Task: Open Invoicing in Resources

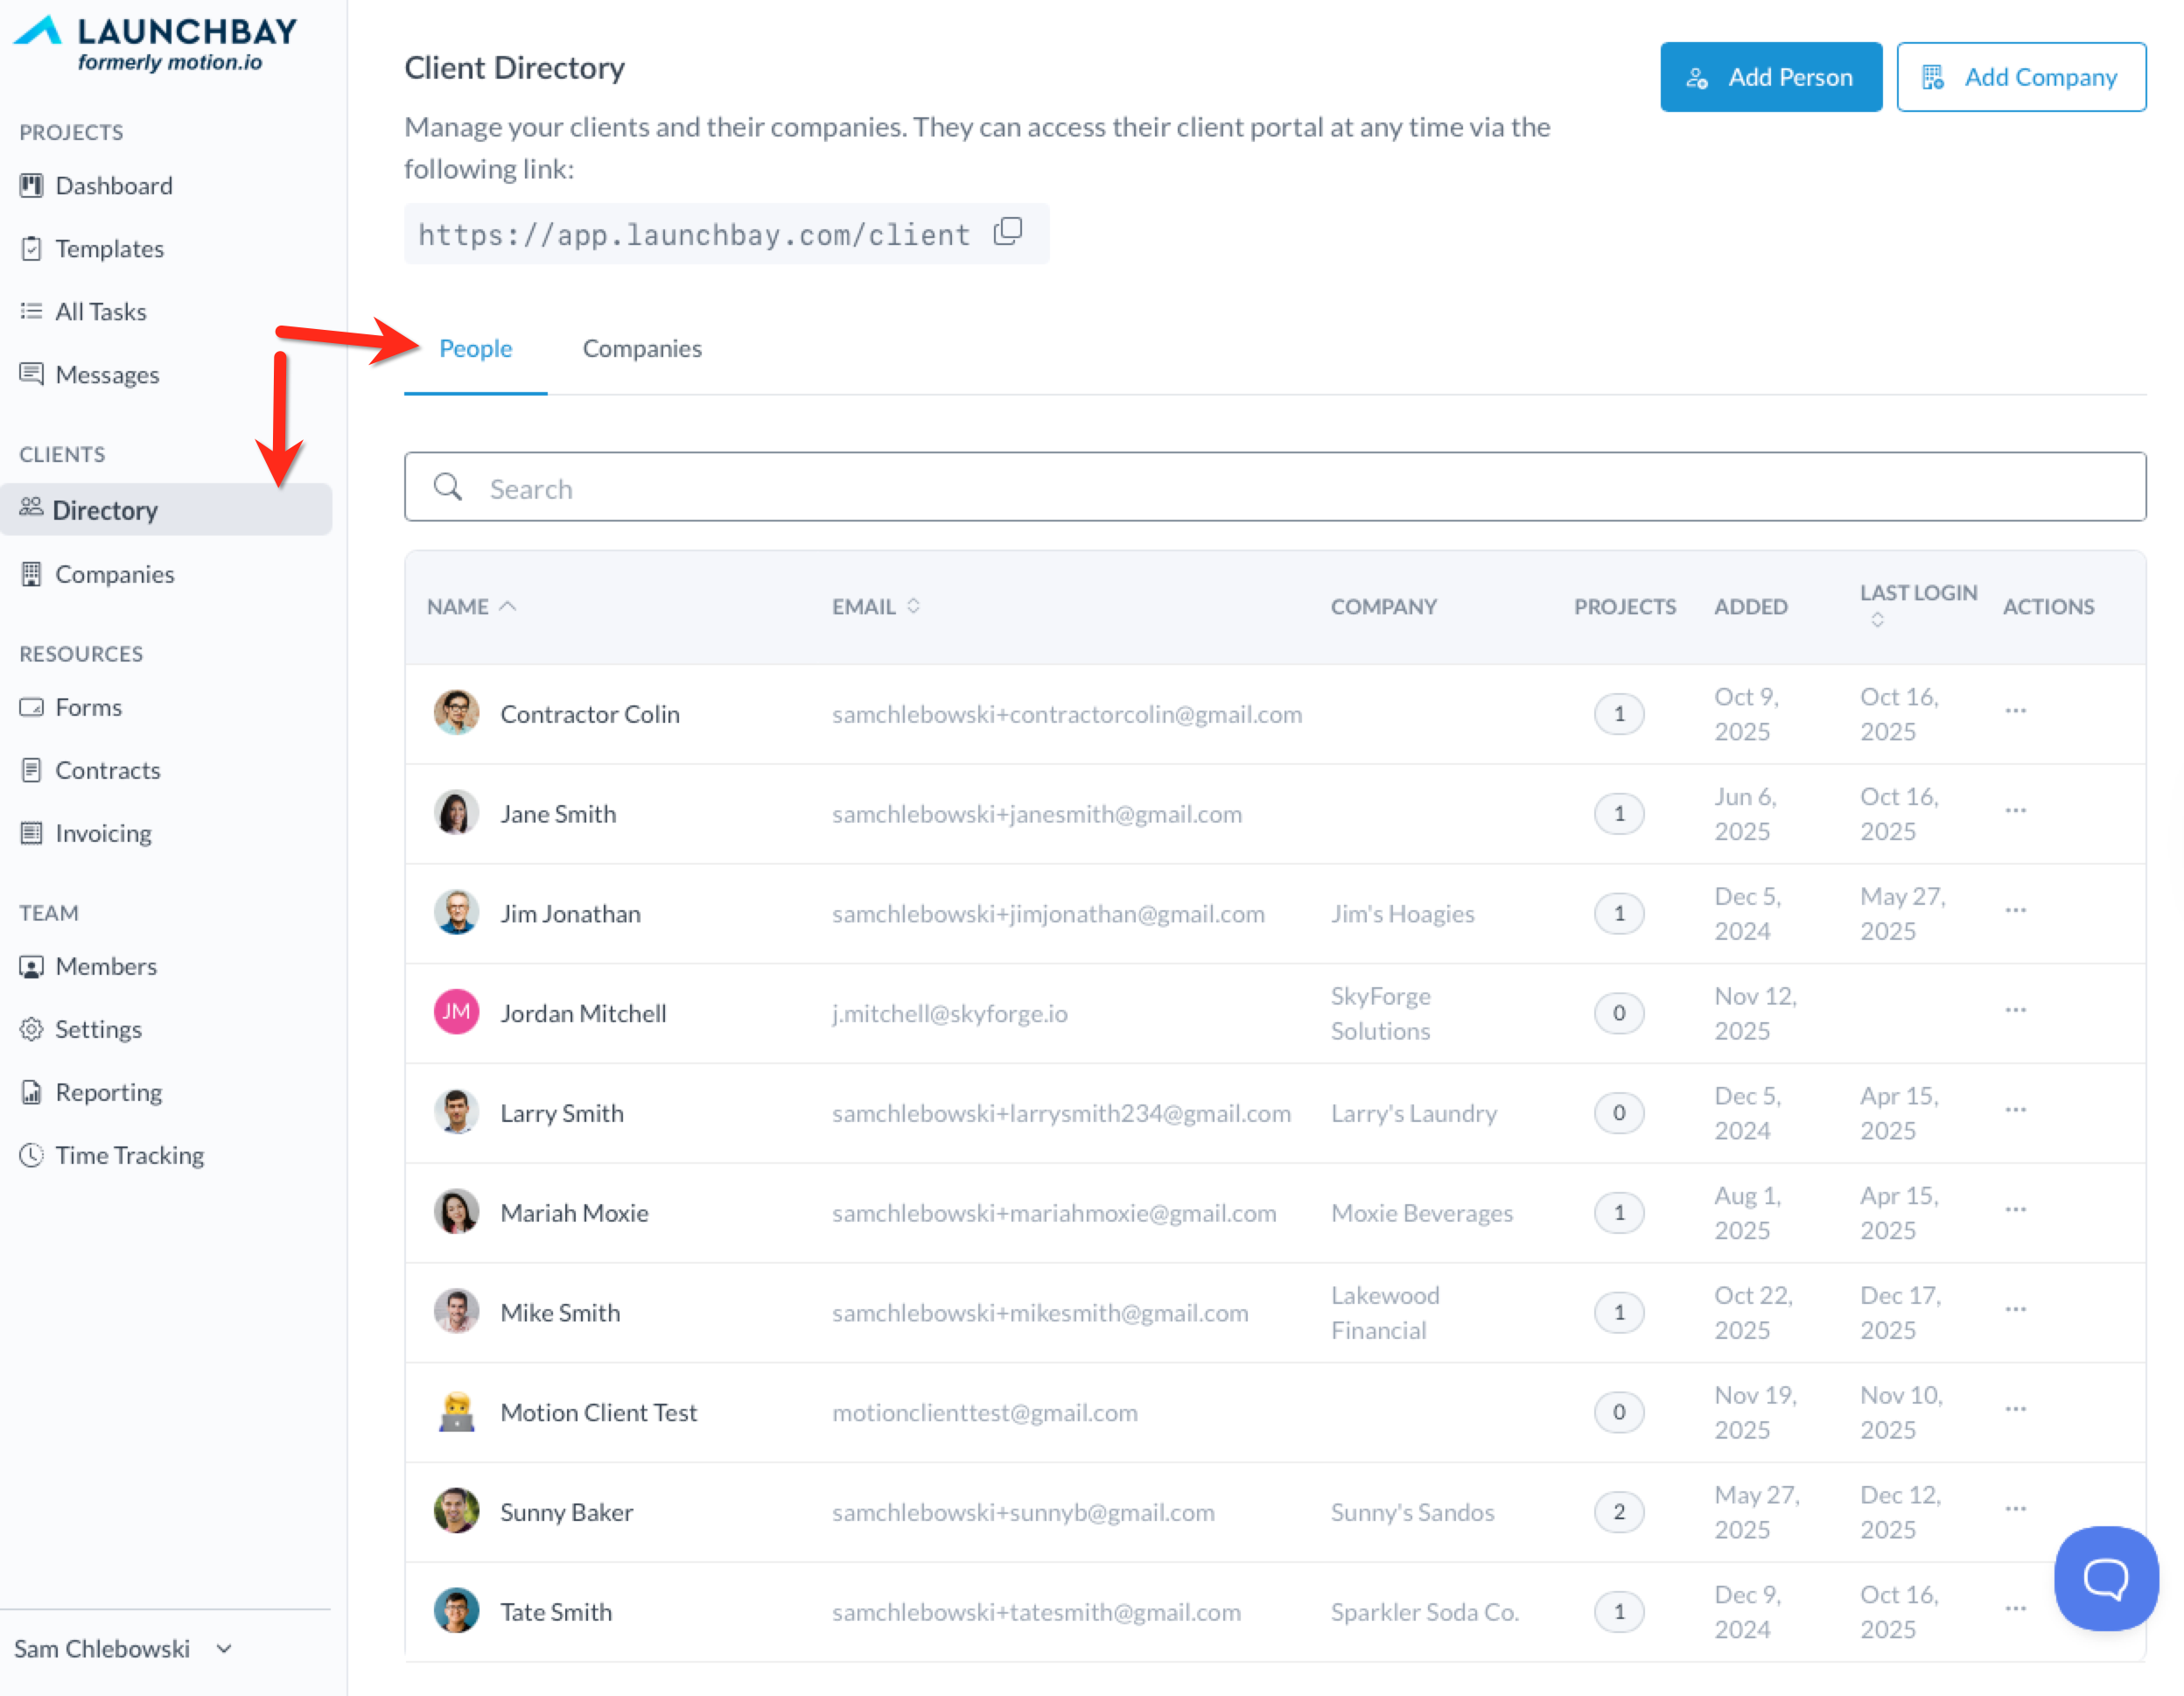Action: click(x=103, y=833)
